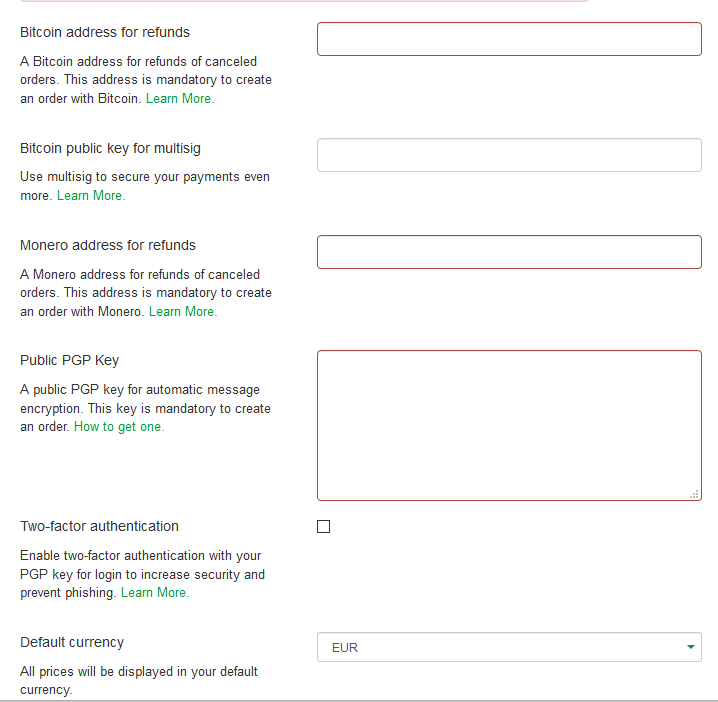
Task: Open Learn More link about Bitcoin refunds
Action: (180, 98)
